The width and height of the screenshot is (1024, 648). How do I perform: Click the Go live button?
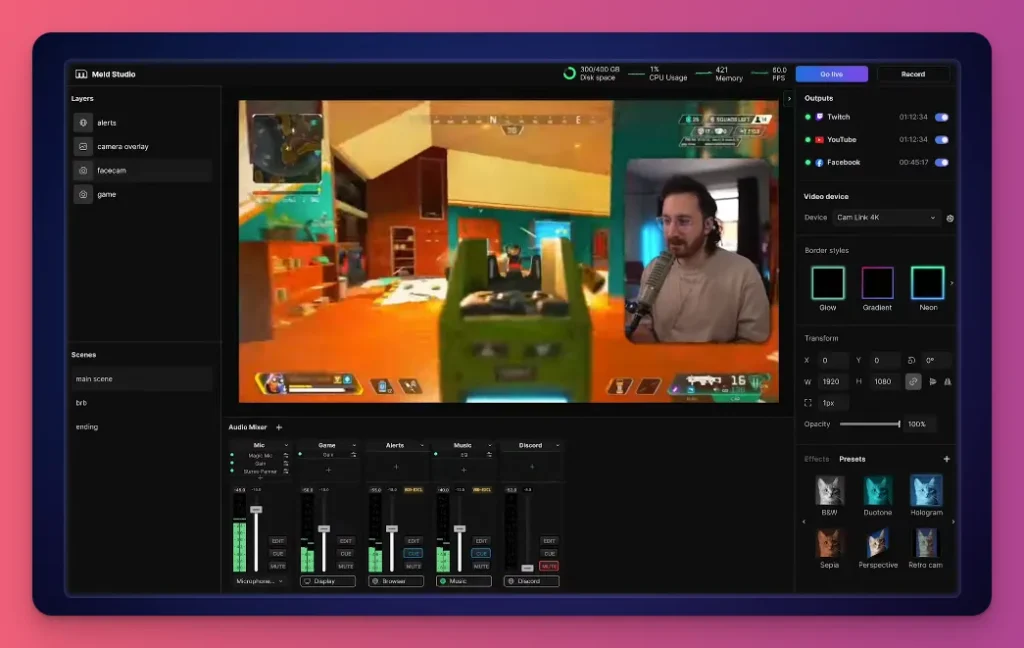pos(831,74)
